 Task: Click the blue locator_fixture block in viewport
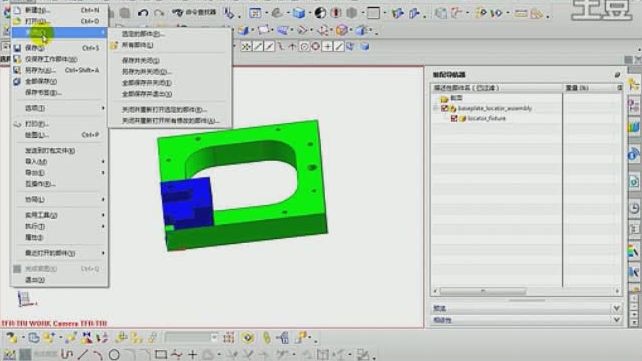[x=186, y=203]
